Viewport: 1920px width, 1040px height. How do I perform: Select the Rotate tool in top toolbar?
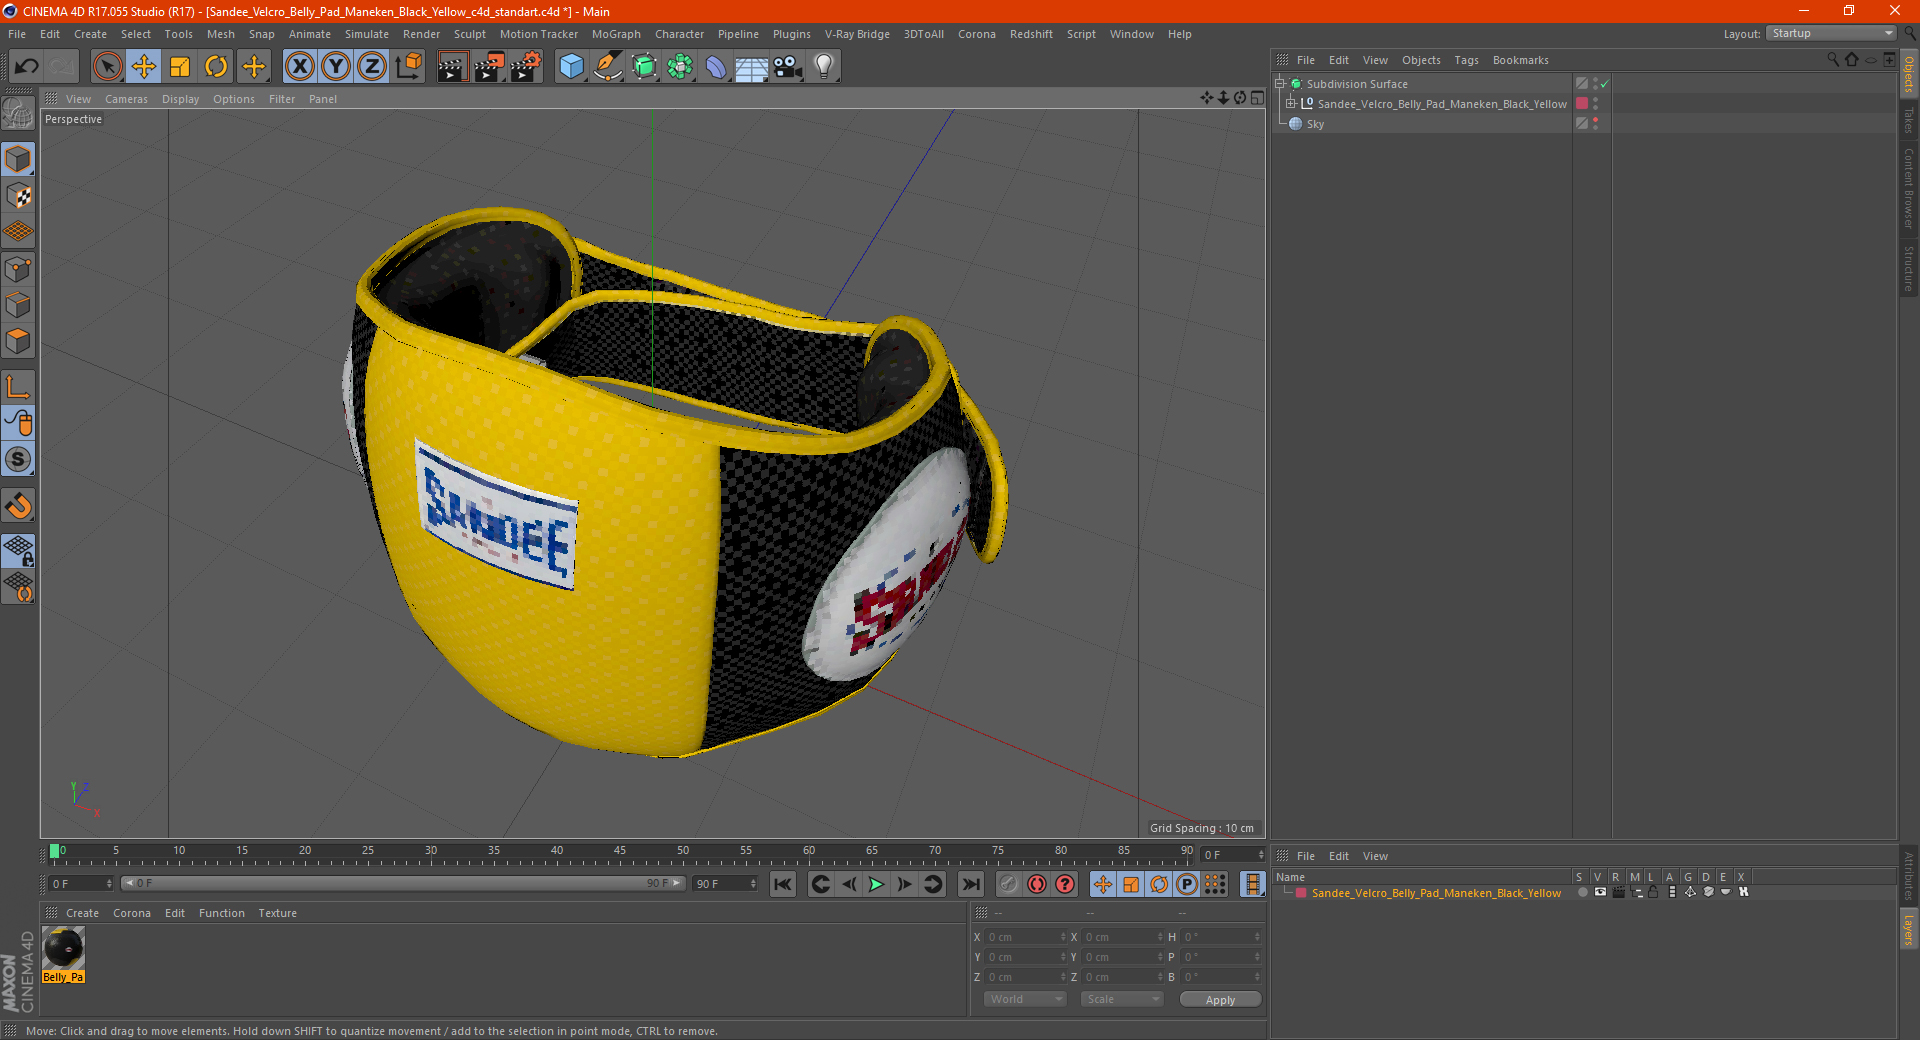pyautogui.click(x=216, y=67)
